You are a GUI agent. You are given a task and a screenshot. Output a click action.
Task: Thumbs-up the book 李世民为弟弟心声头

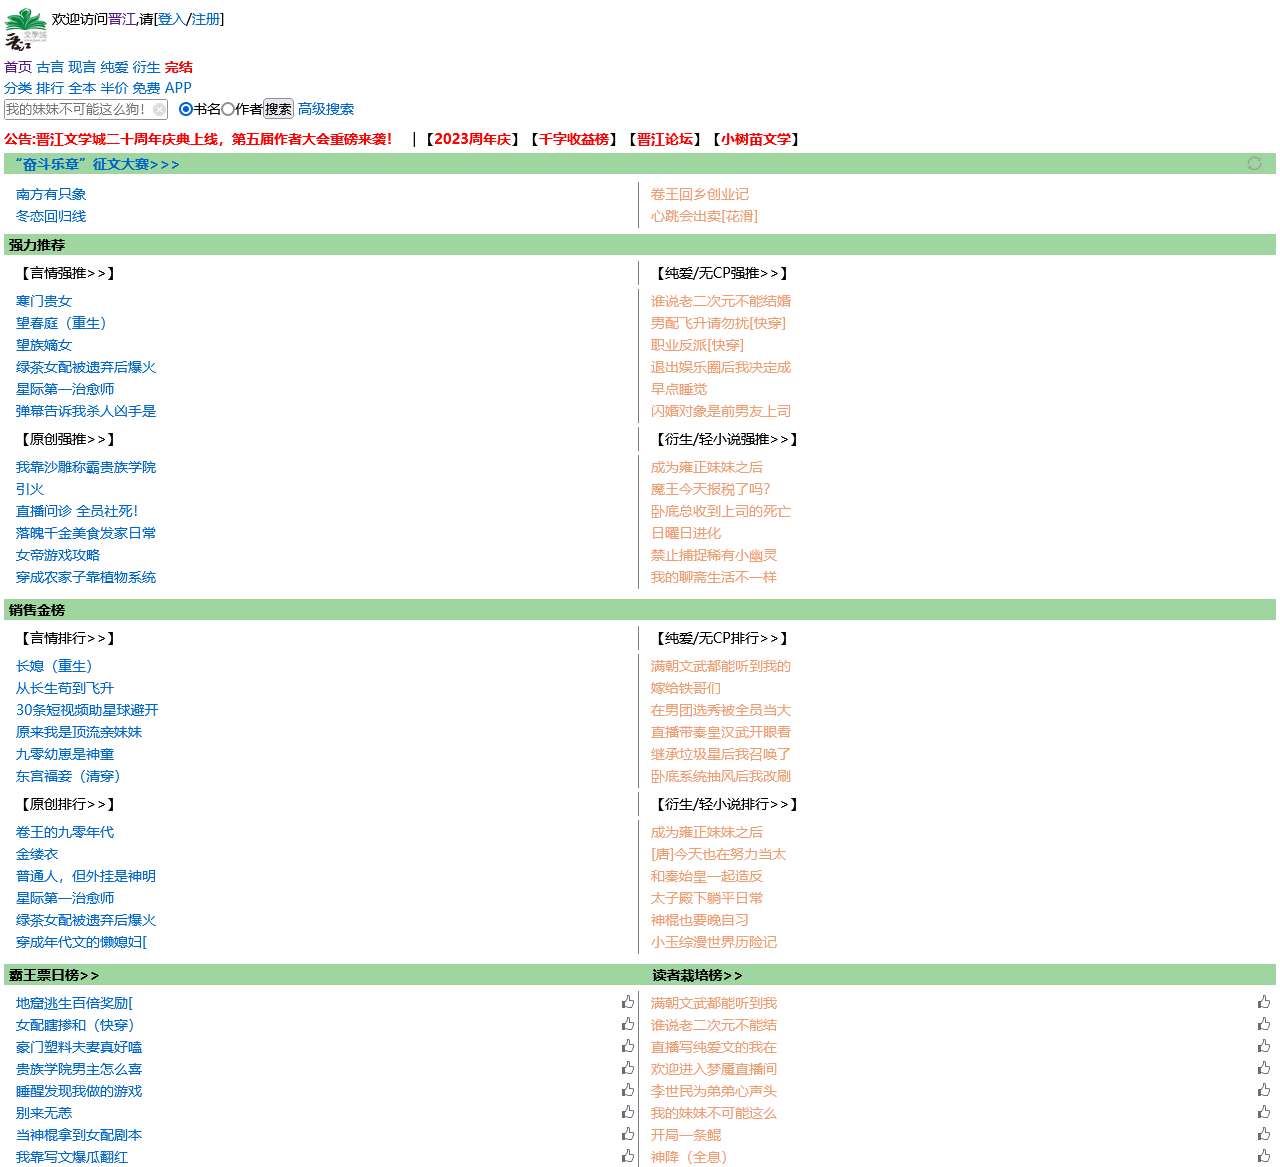click(1264, 1090)
